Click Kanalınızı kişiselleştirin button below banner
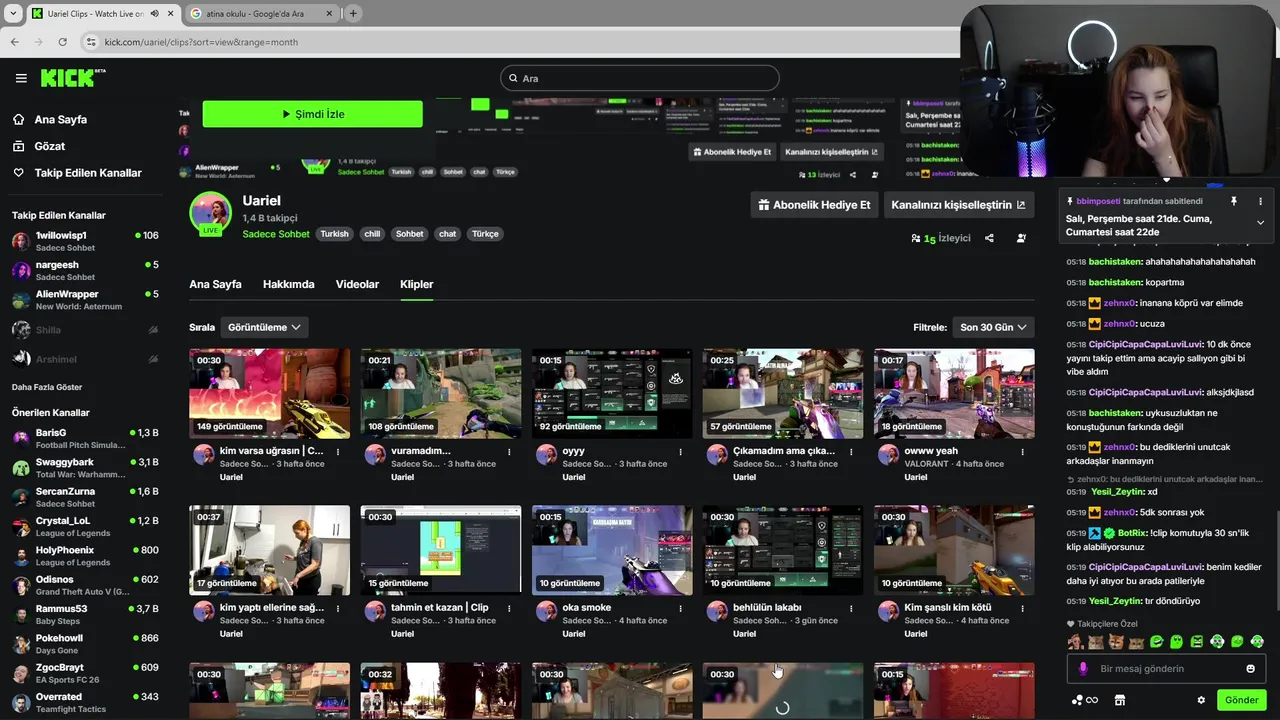Screen dimensions: 1280x720 coord(958,205)
